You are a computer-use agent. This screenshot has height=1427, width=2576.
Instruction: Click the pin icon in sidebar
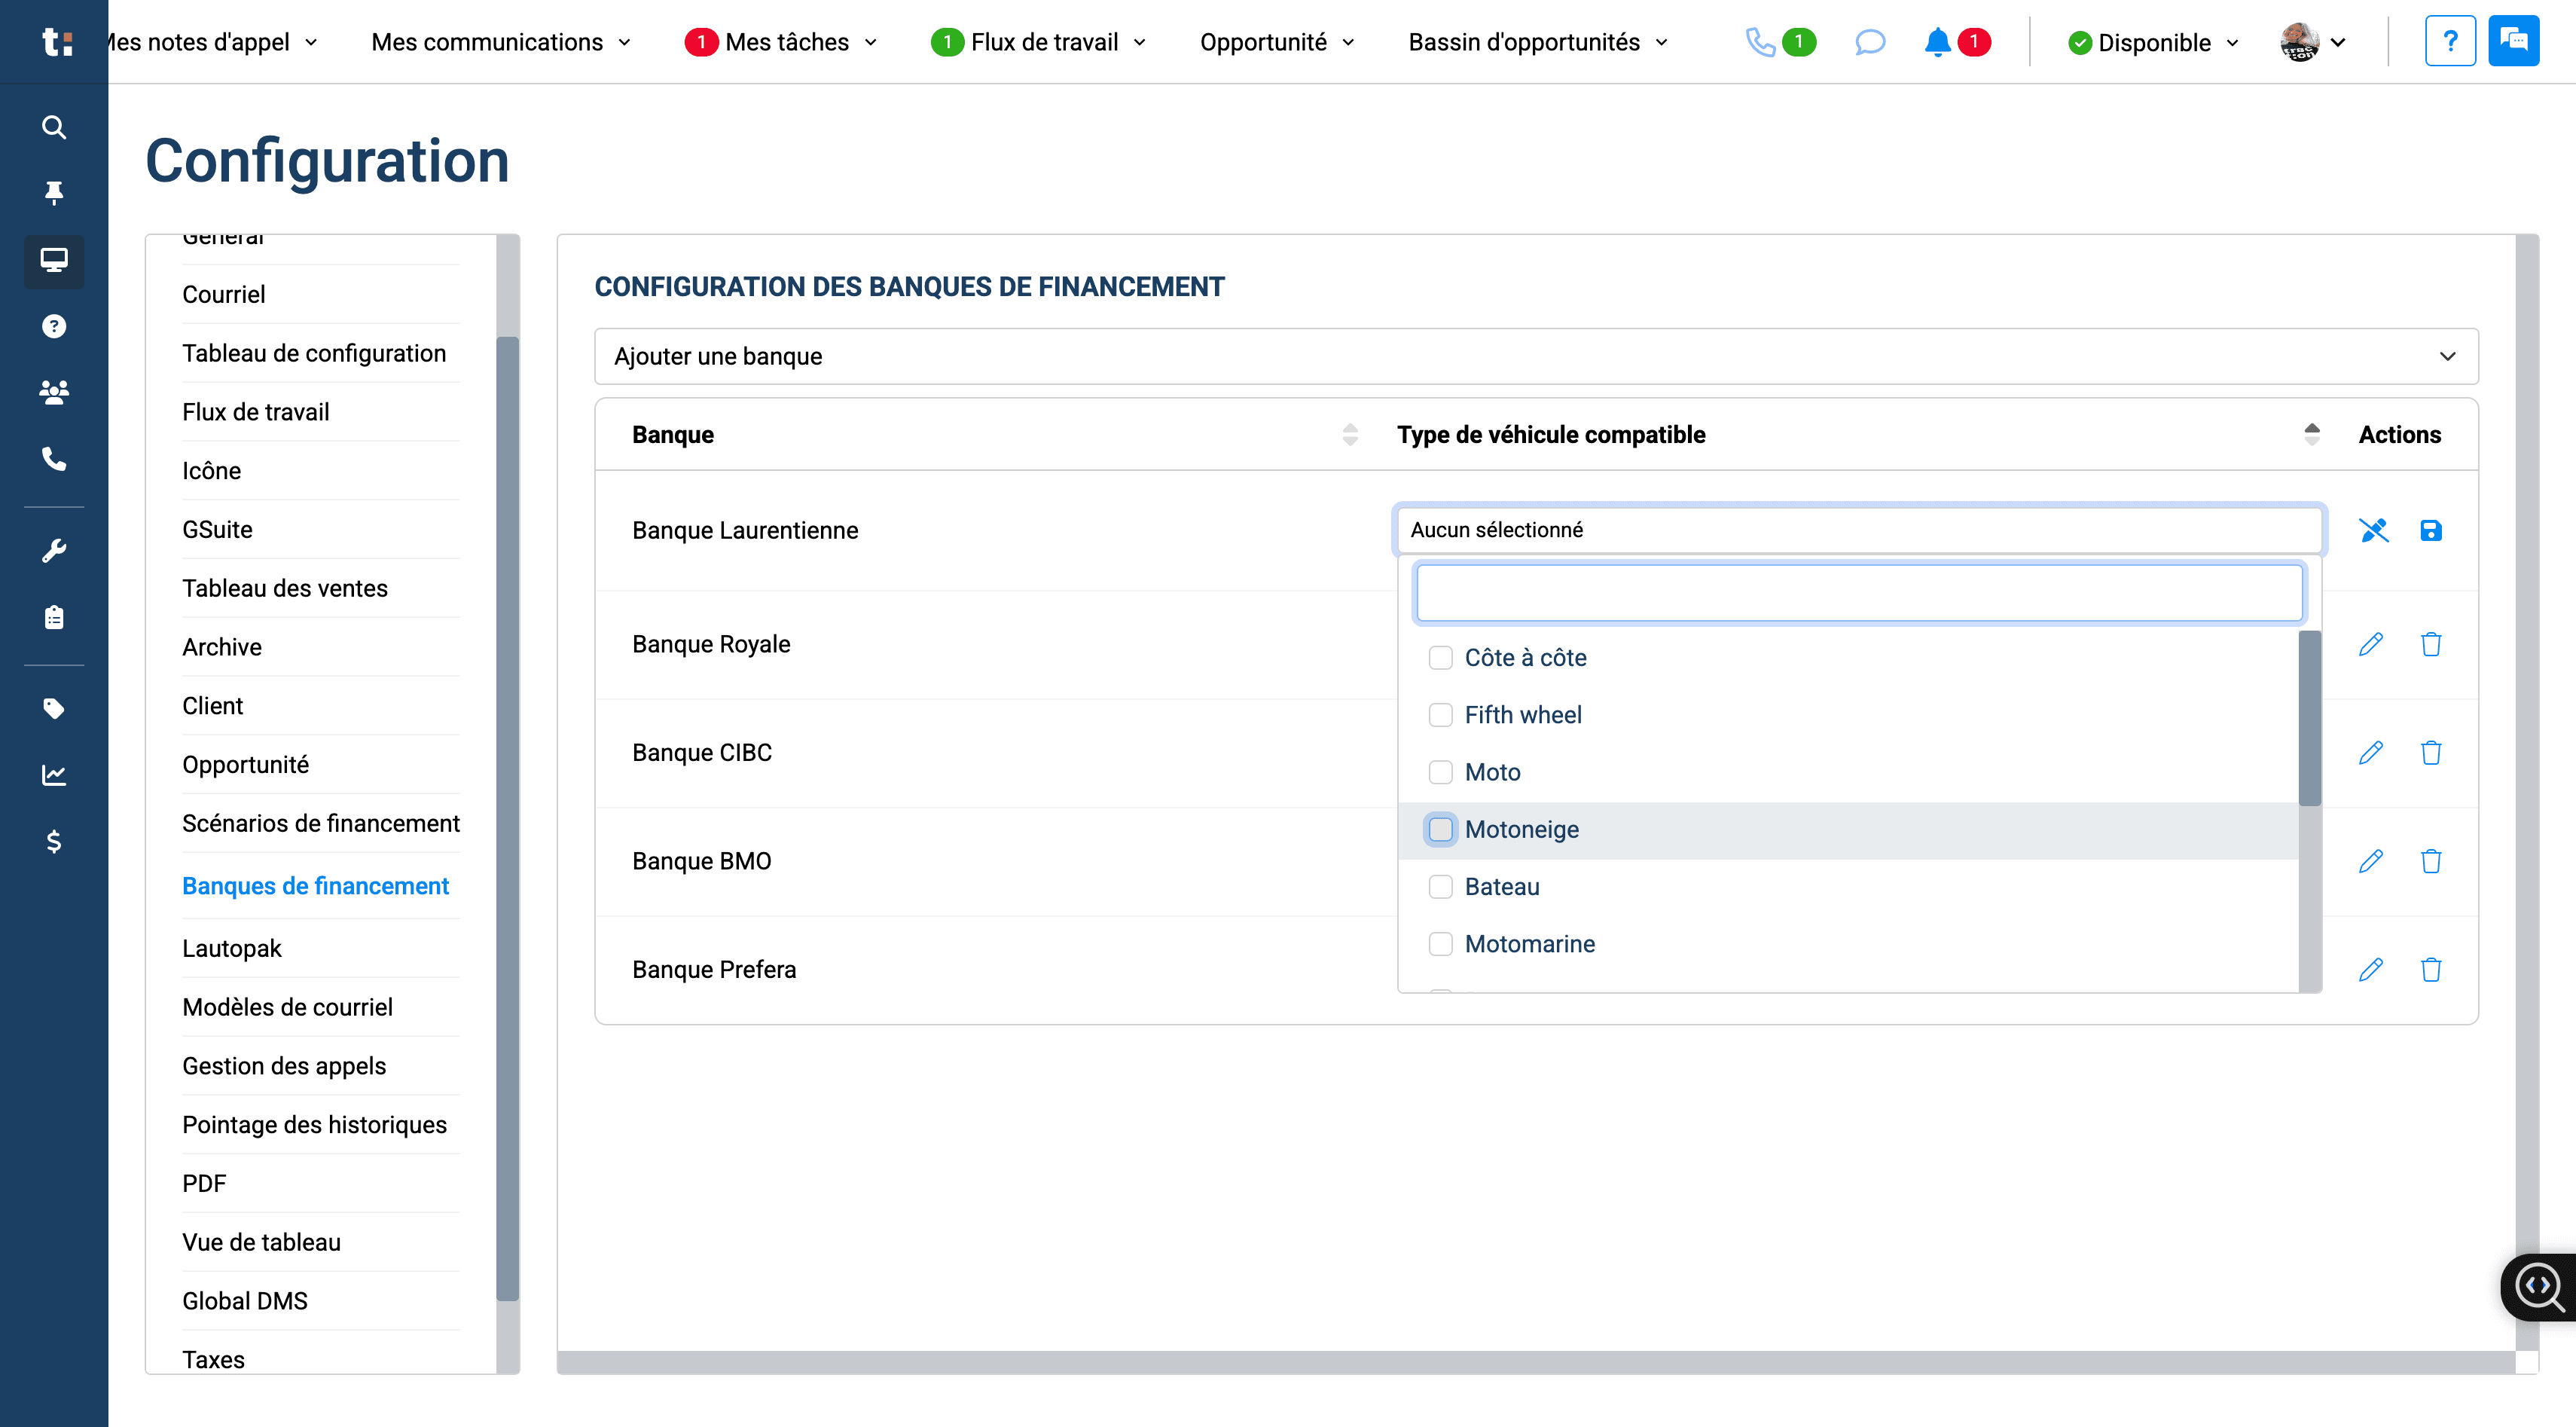click(54, 193)
